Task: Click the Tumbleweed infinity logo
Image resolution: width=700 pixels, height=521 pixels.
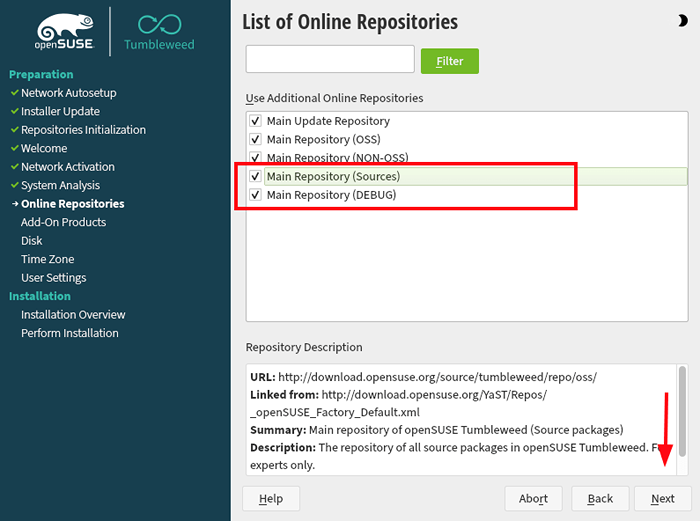Action: tap(159, 32)
